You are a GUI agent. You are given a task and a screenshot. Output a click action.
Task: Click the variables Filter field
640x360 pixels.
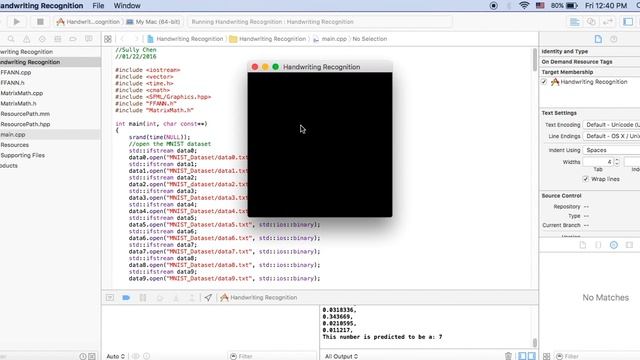271,356
